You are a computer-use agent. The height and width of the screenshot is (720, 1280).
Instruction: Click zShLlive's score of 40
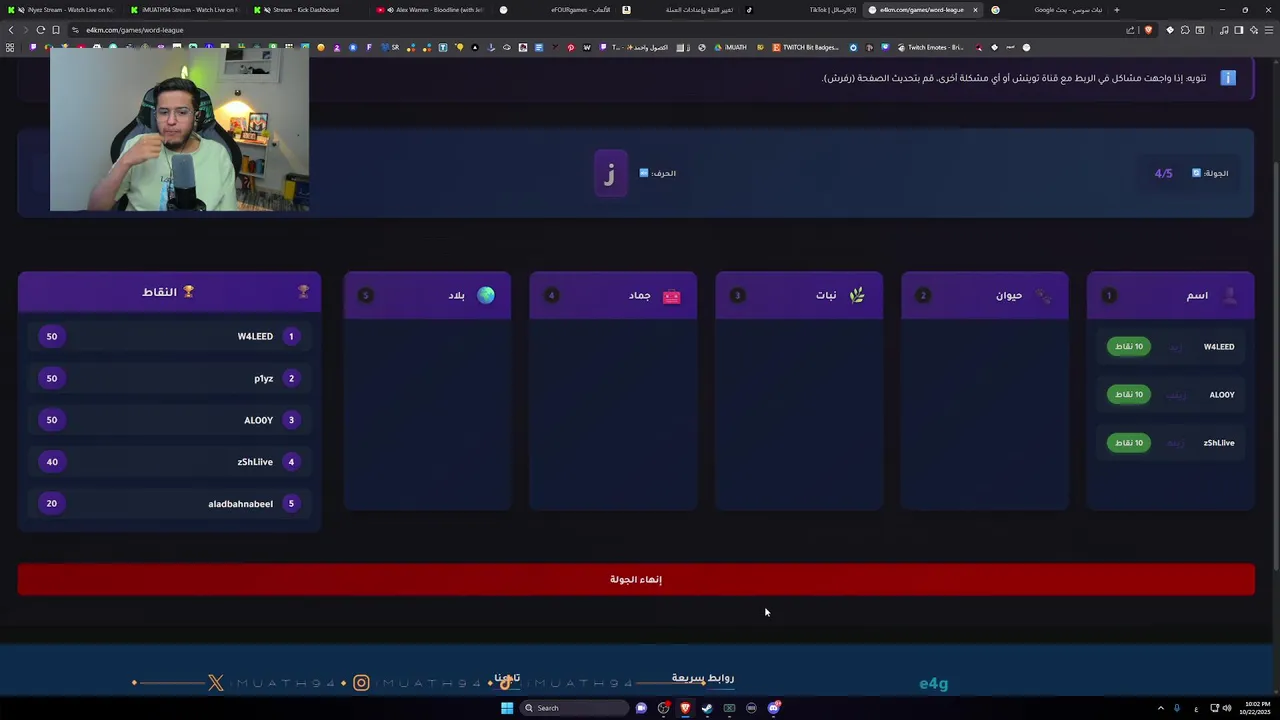52,462
